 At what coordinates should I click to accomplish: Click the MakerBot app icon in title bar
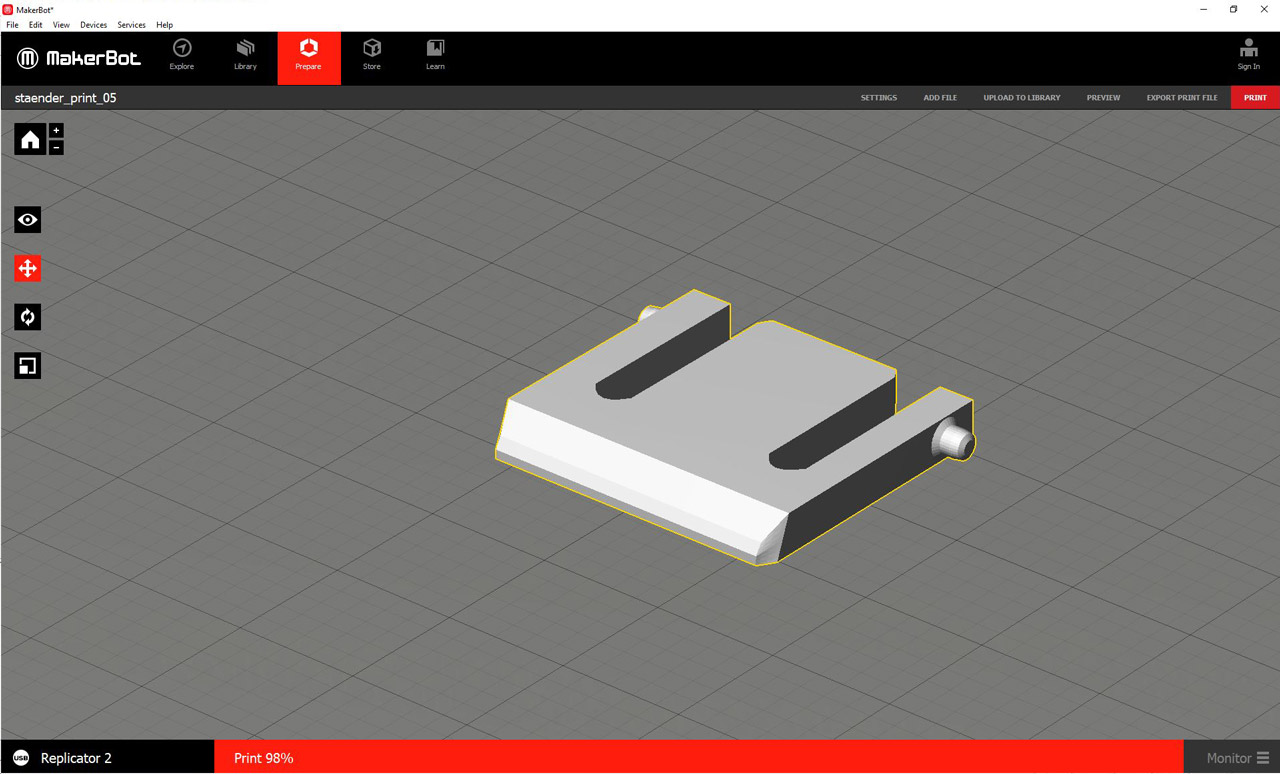pyautogui.click(x=8, y=9)
